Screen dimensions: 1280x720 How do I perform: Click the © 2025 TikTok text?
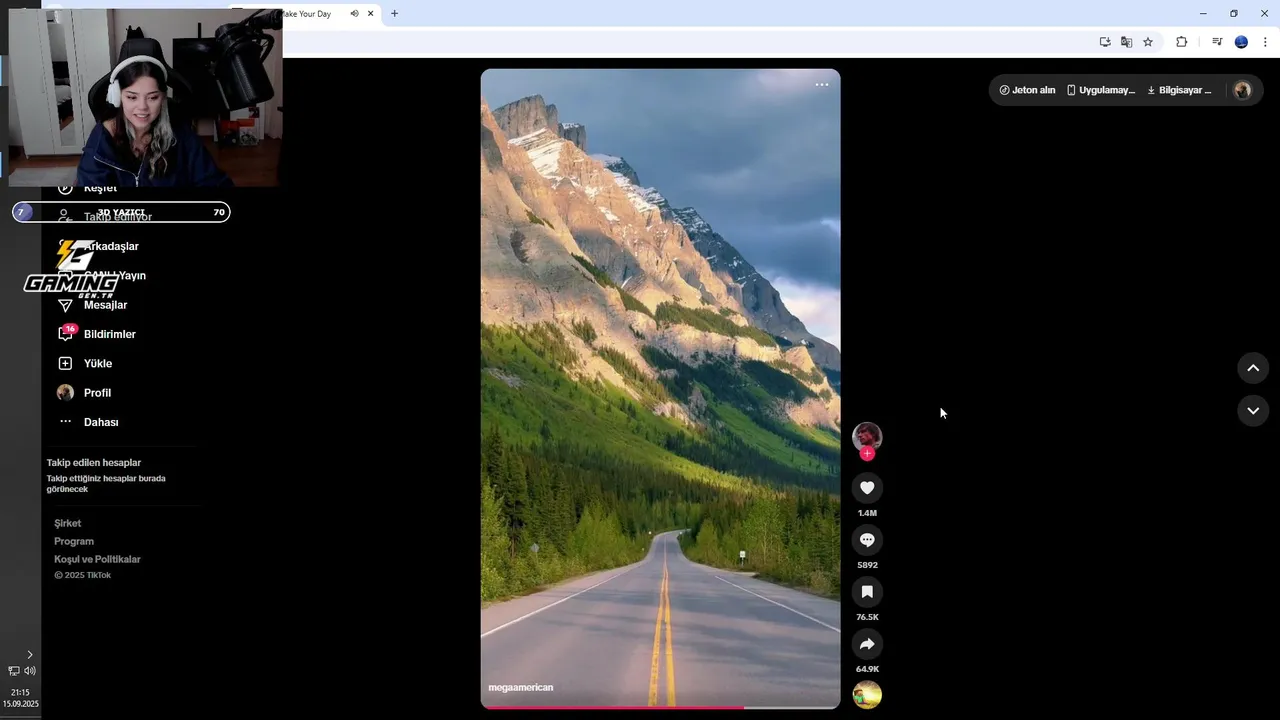tap(82, 576)
